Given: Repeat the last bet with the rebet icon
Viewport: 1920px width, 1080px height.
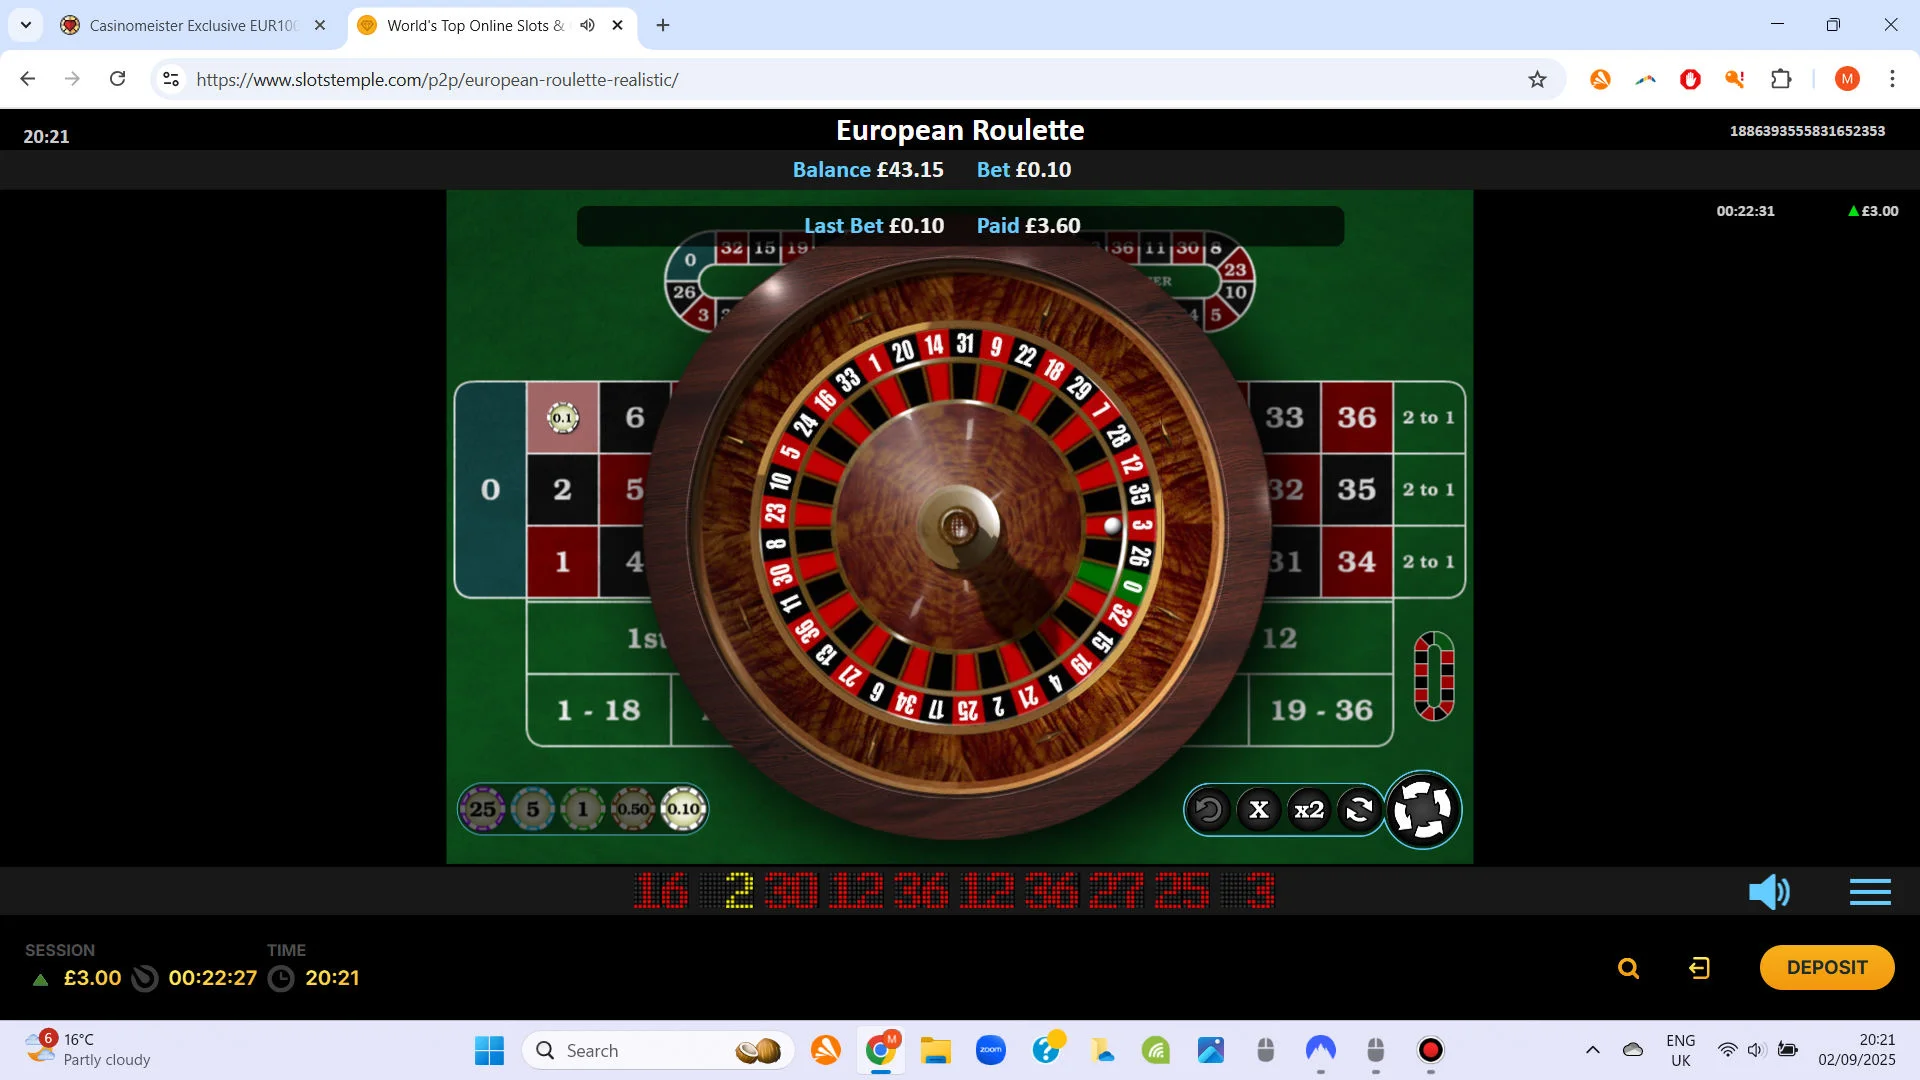Looking at the screenshot, I should point(1359,810).
